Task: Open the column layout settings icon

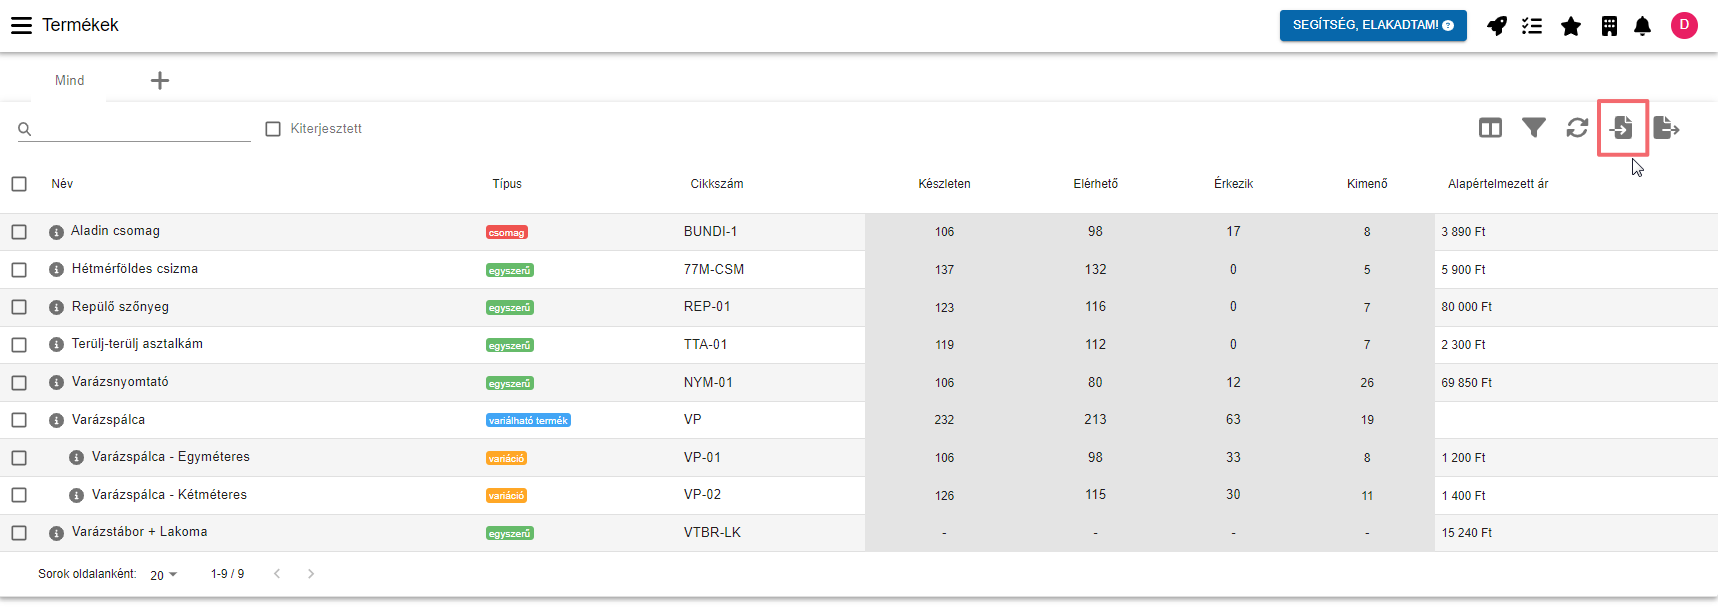Action: (1490, 128)
